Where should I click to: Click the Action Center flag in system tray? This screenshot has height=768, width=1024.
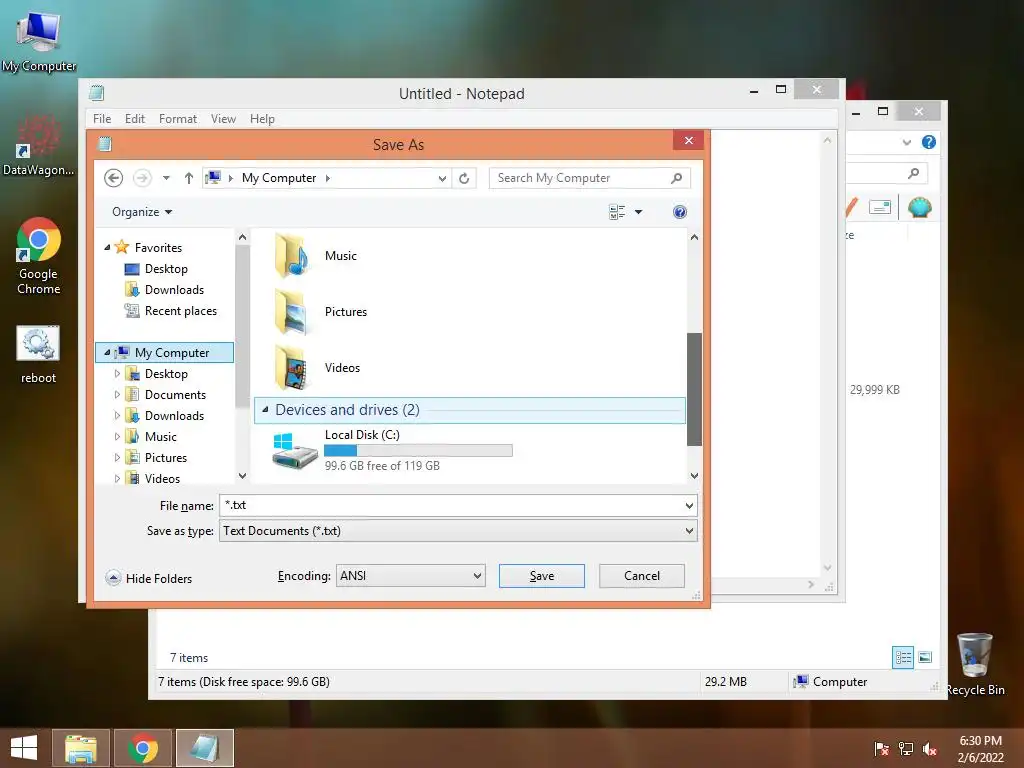point(881,748)
